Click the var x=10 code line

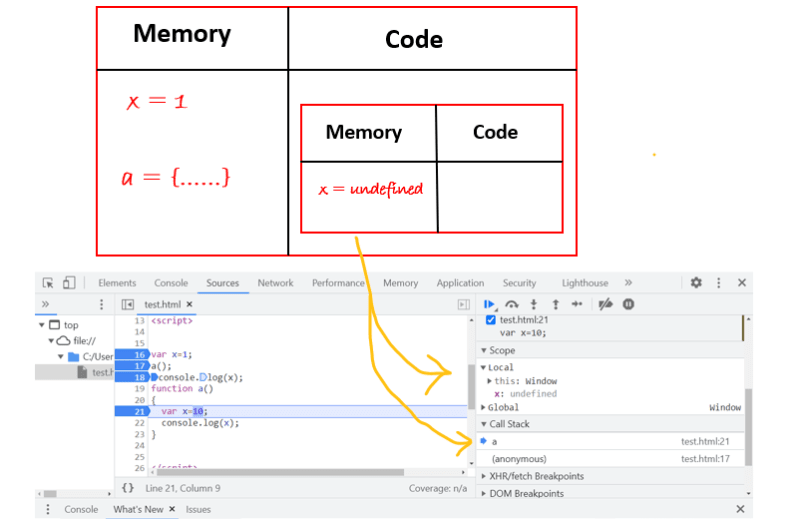click(185, 411)
